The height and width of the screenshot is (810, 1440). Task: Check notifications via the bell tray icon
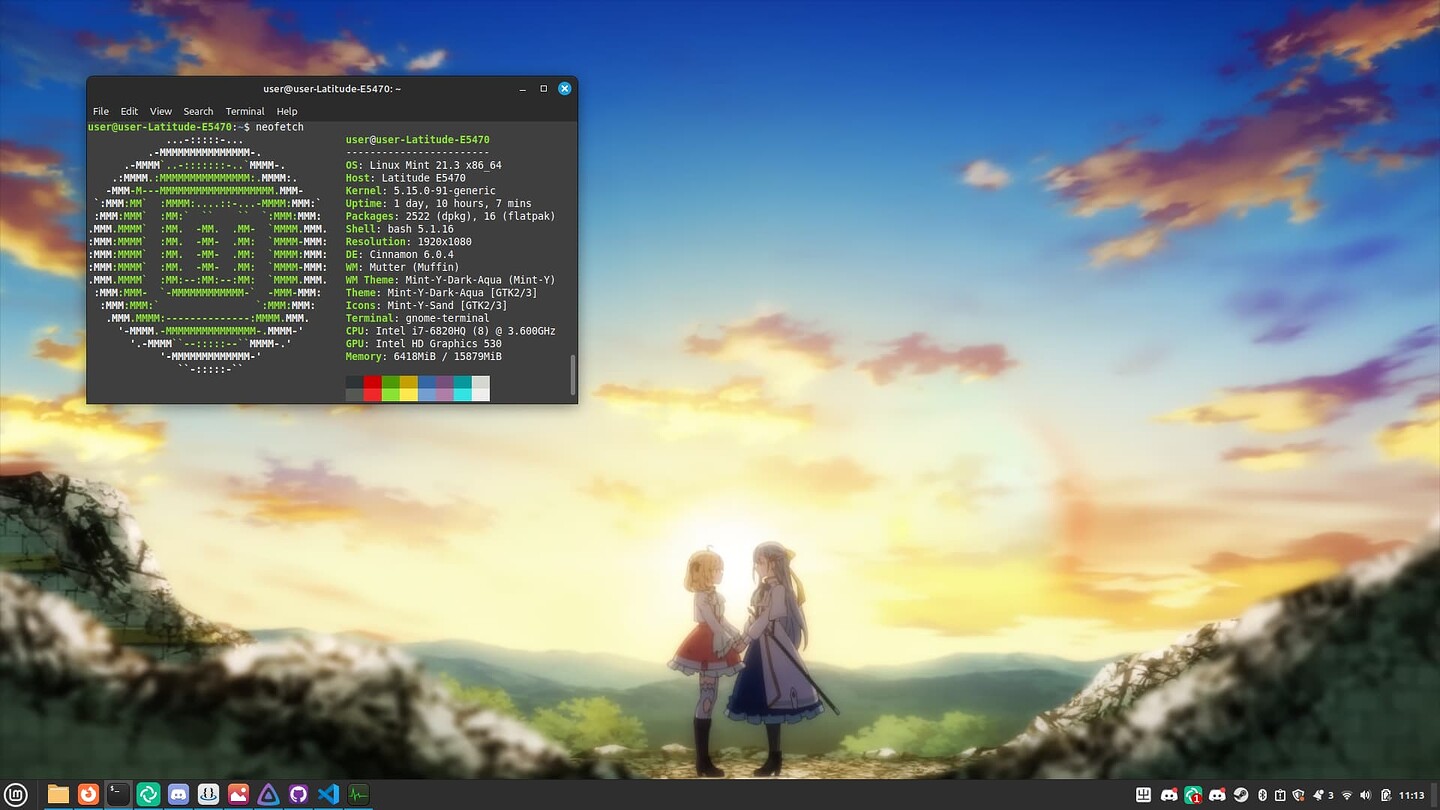coord(1317,795)
